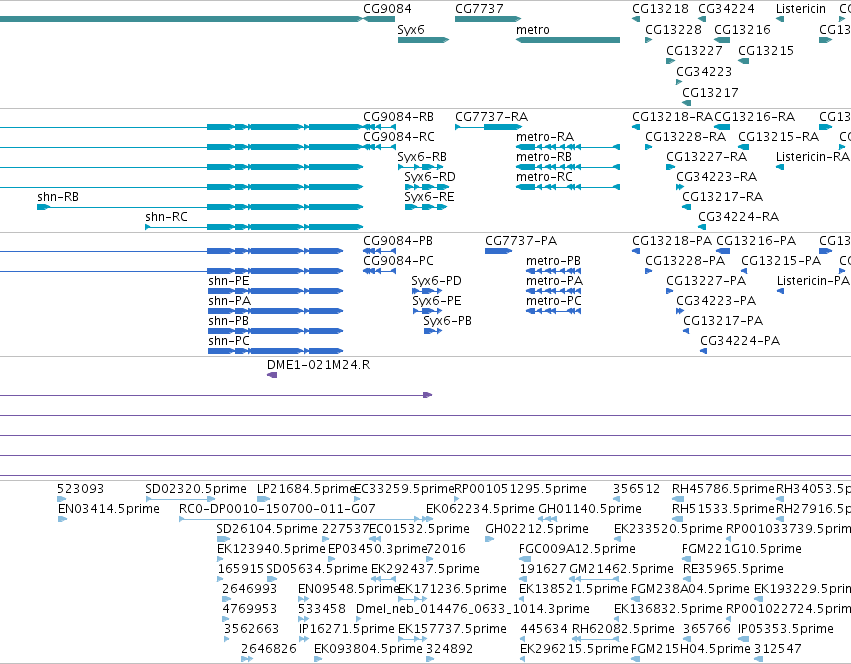
Task: Click the CG34223 gene label
Action: pyautogui.click(x=704, y=72)
